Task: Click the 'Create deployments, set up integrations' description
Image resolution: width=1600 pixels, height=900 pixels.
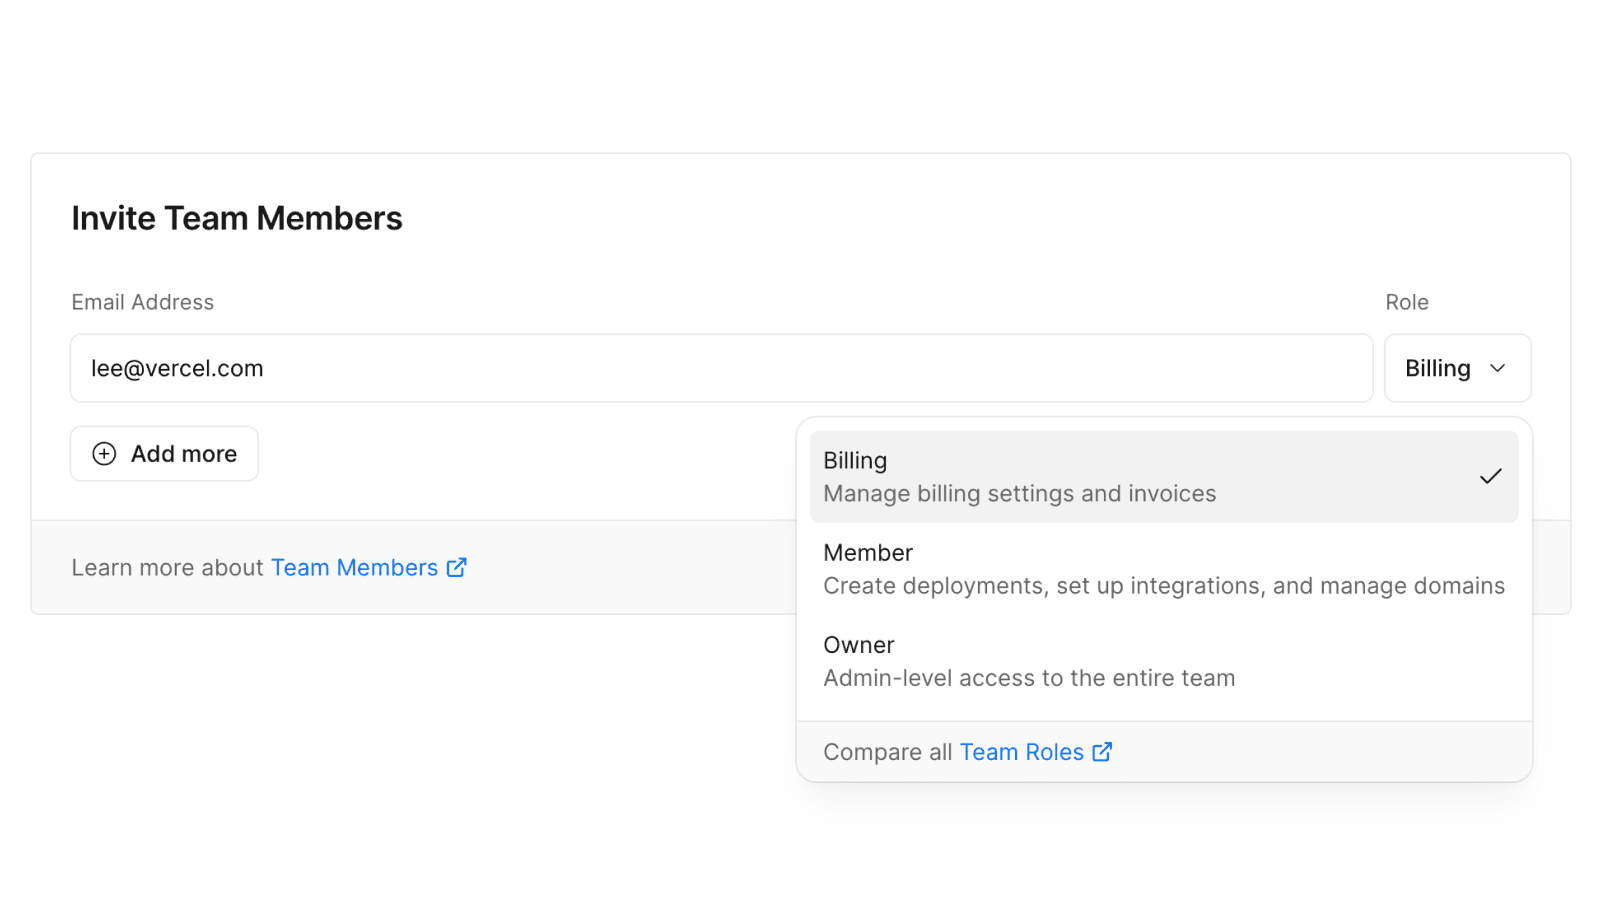Action: click(1163, 586)
